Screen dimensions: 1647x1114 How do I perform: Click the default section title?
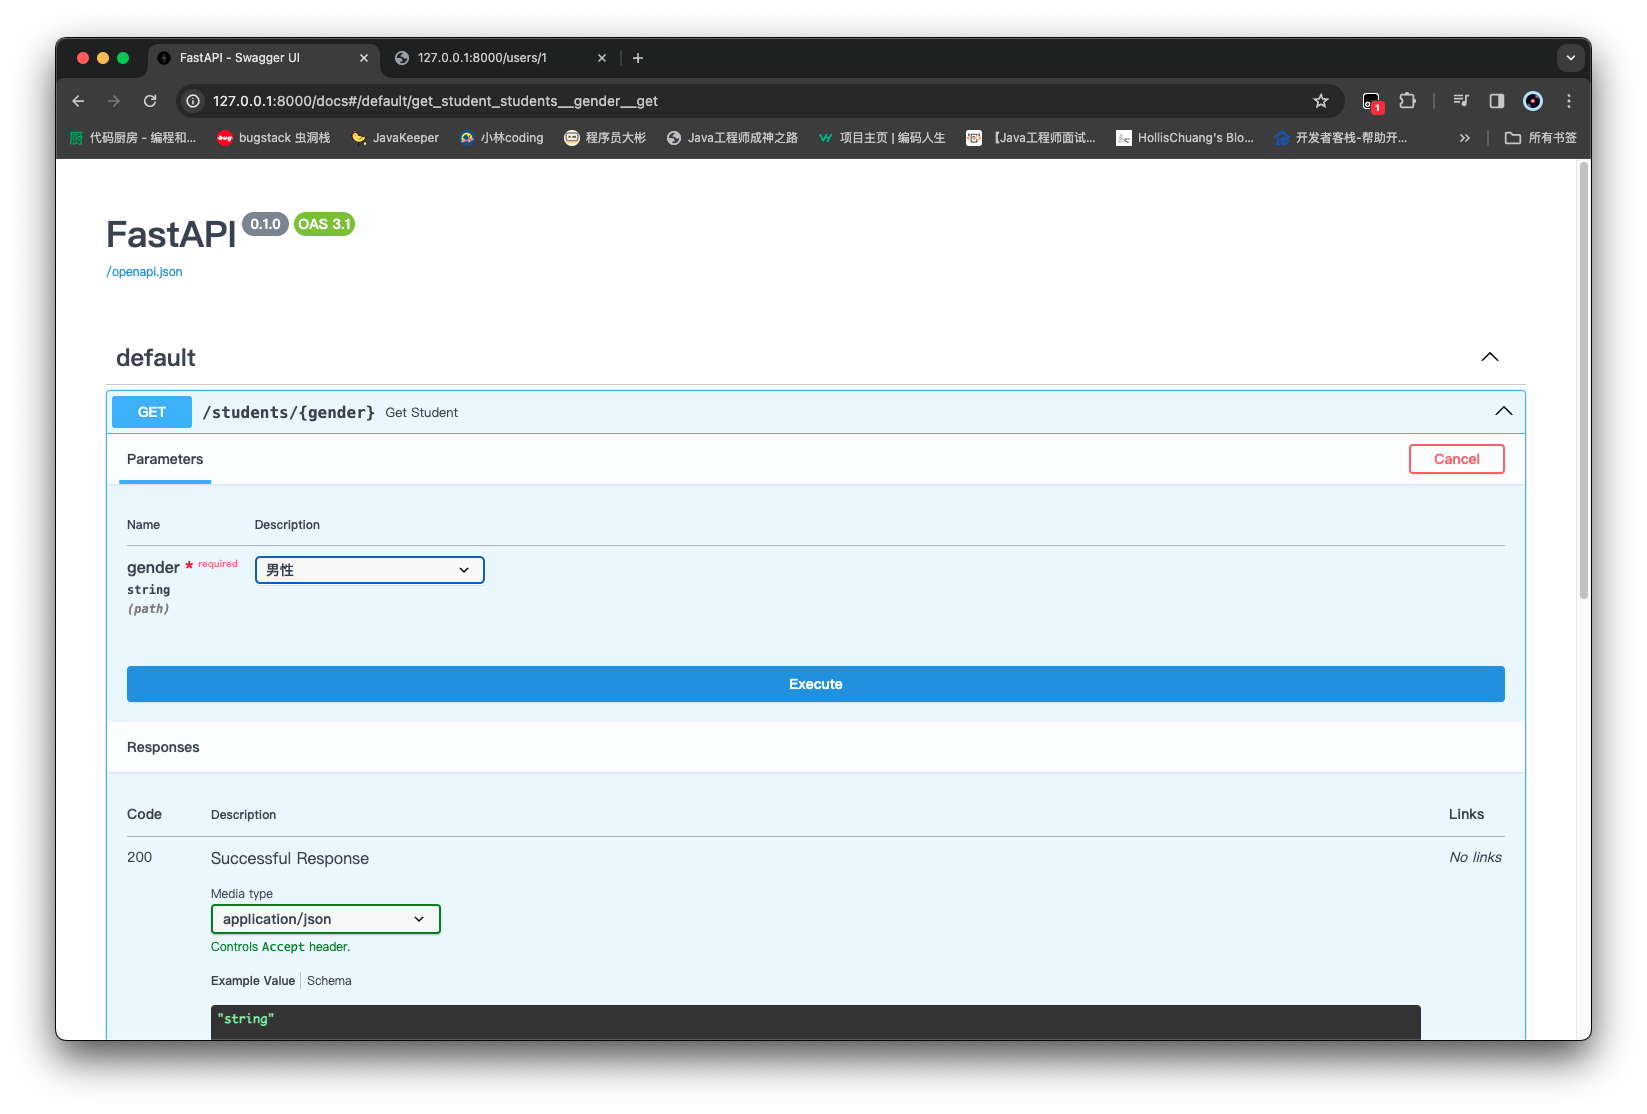tap(156, 358)
